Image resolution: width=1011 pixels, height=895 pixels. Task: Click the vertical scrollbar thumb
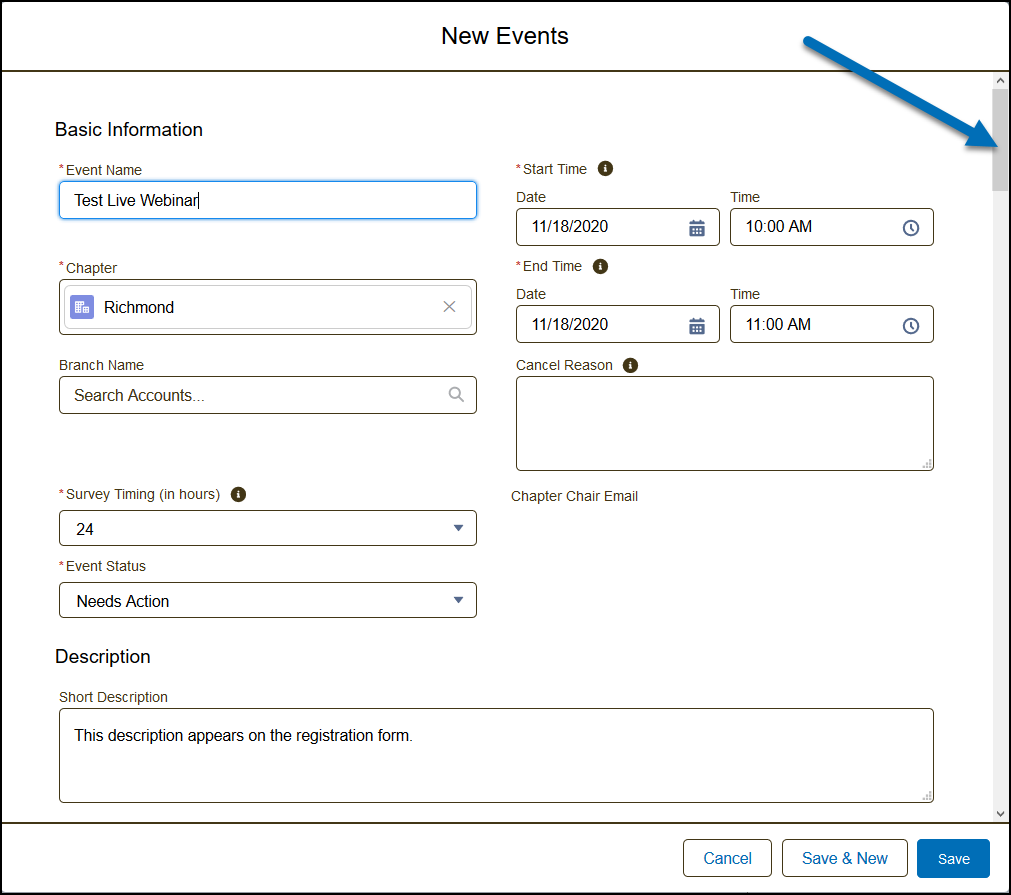tap(1000, 140)
